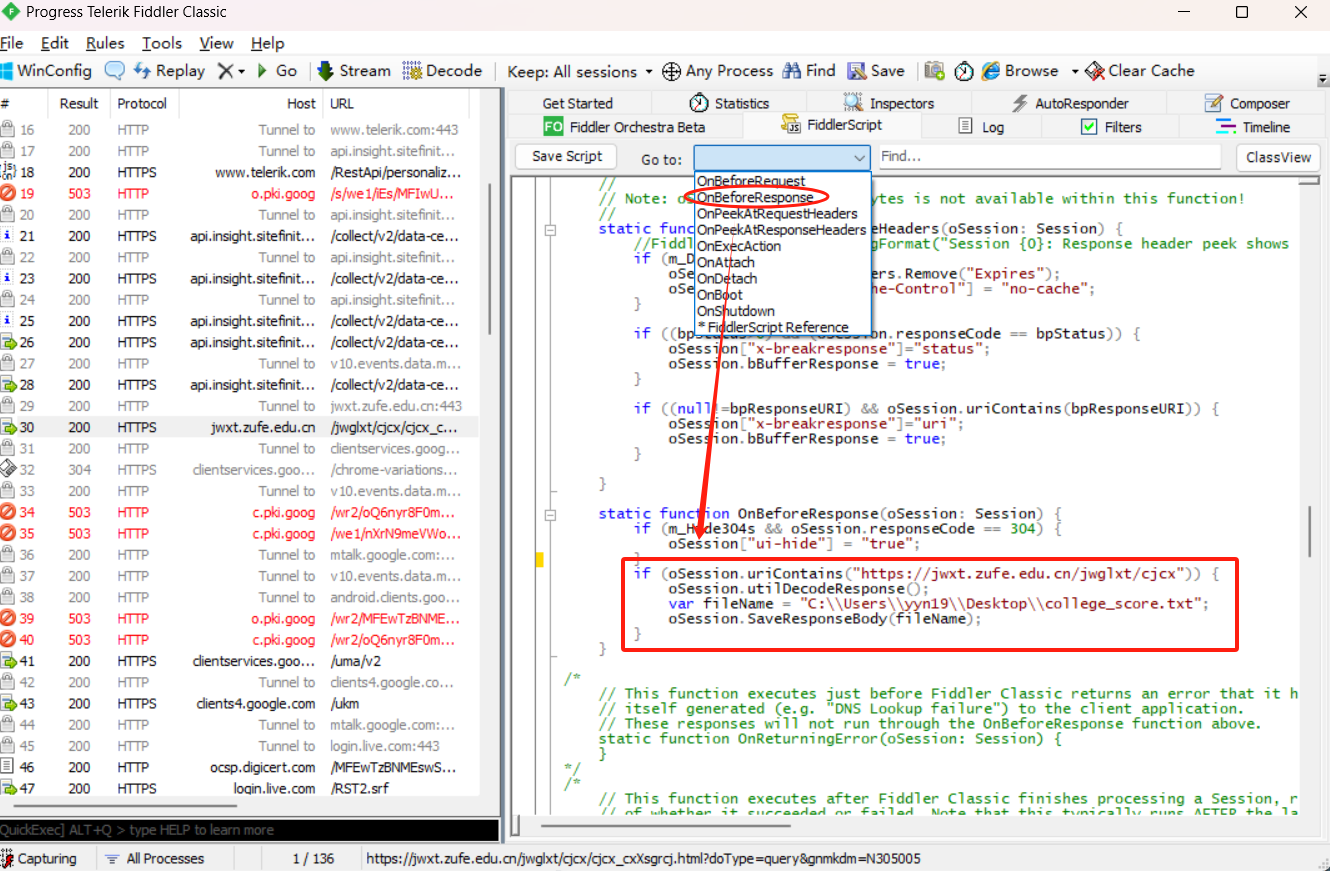Open Keep: All sessions dropdown
Screen dimensions: 1330x871
[x=579, y=71]
